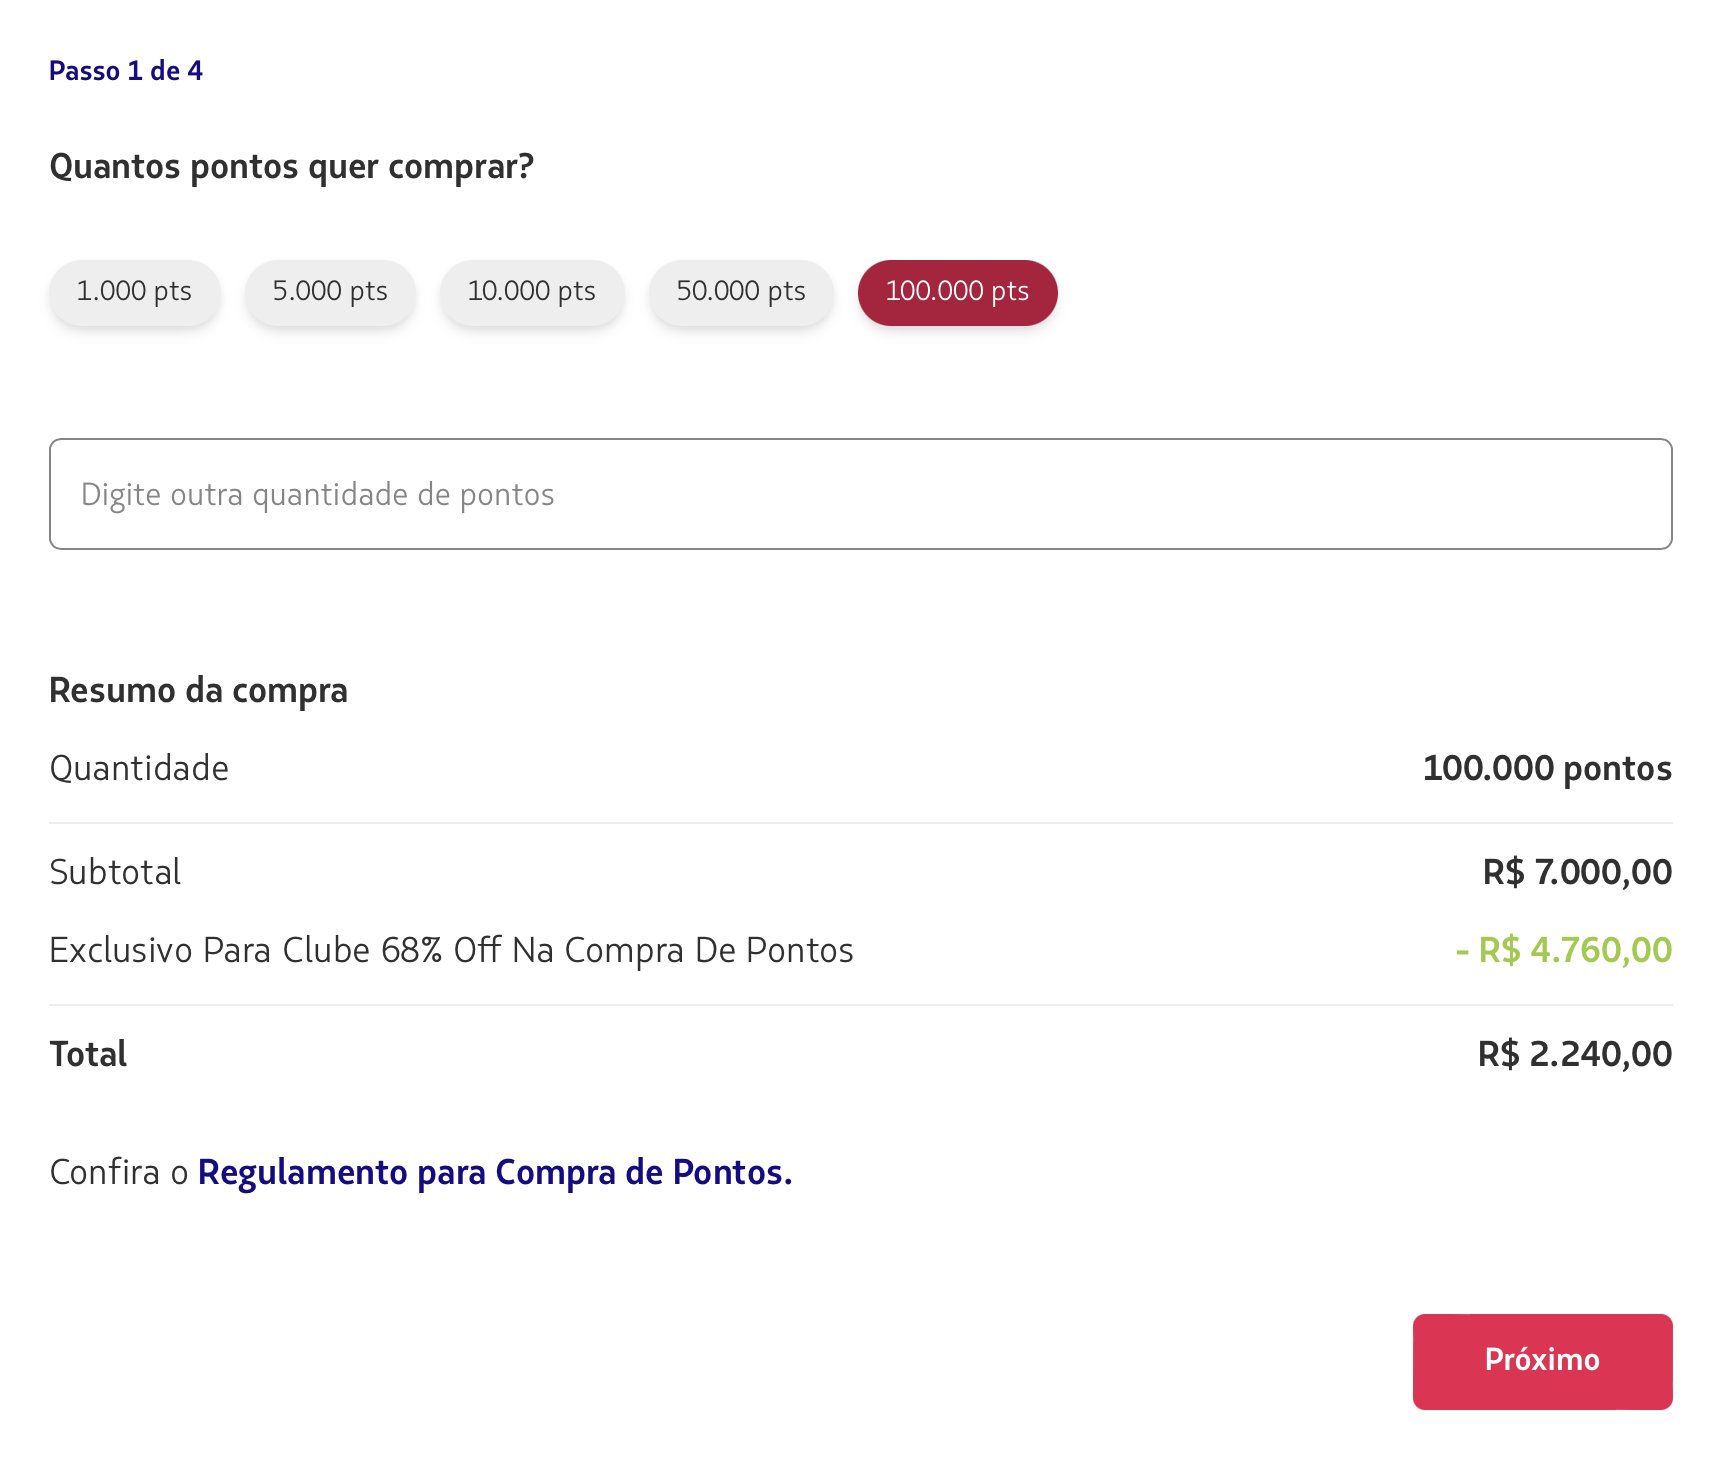The image size is (1724, 1460).
Task: Select the 1.000 pts option
Action: (134, 292)
